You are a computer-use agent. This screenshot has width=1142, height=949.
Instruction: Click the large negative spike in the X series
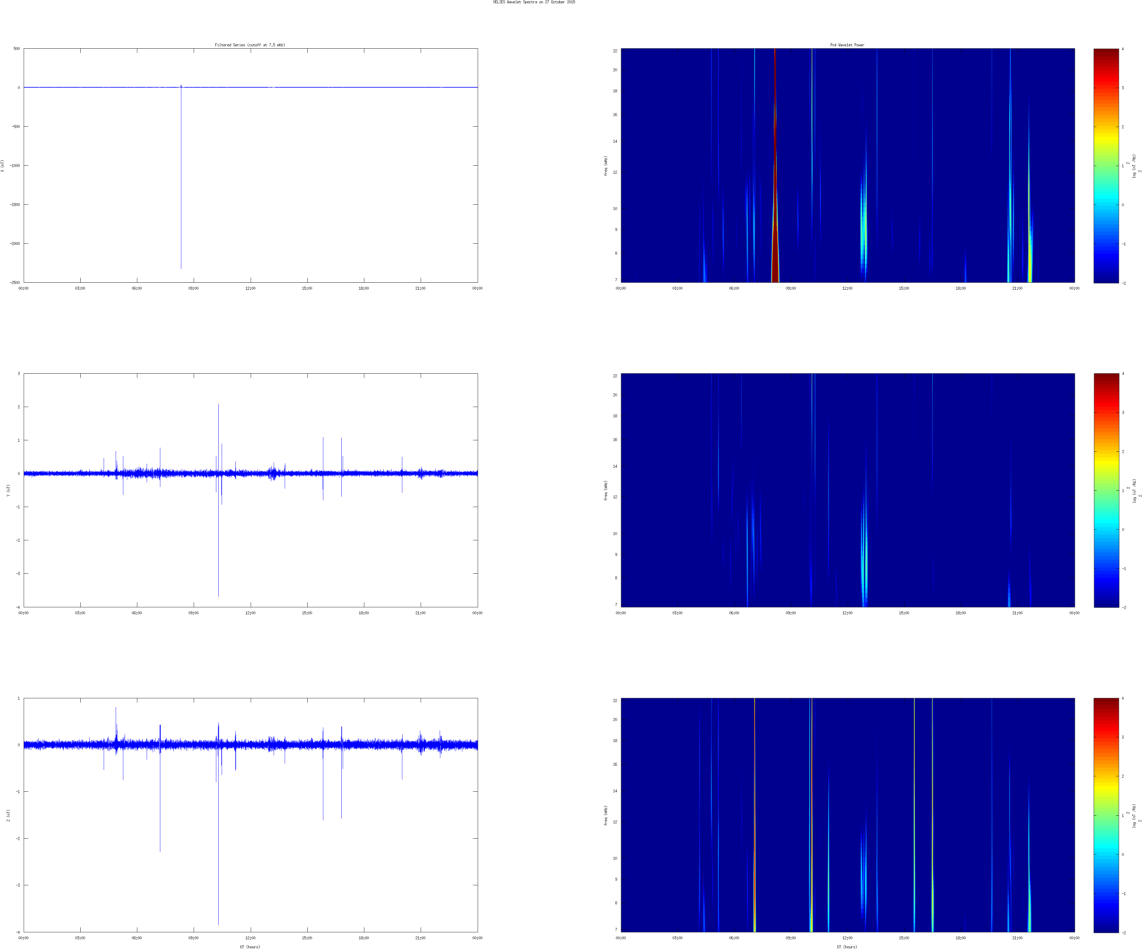(181, 178)
